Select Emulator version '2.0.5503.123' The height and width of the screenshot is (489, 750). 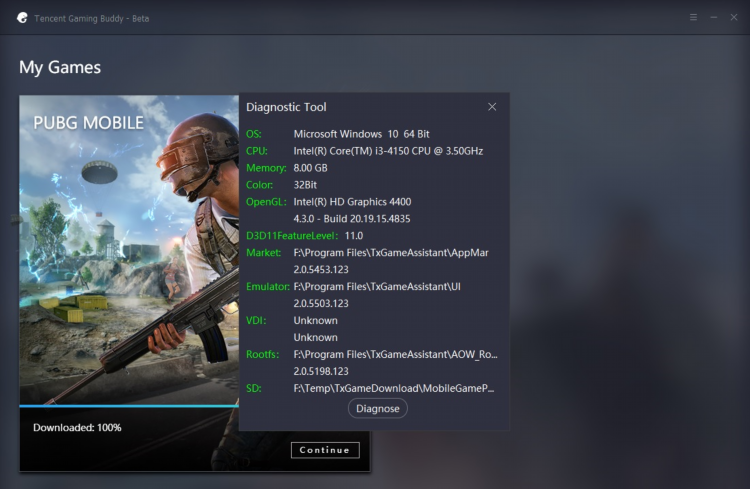click(321, 303)
